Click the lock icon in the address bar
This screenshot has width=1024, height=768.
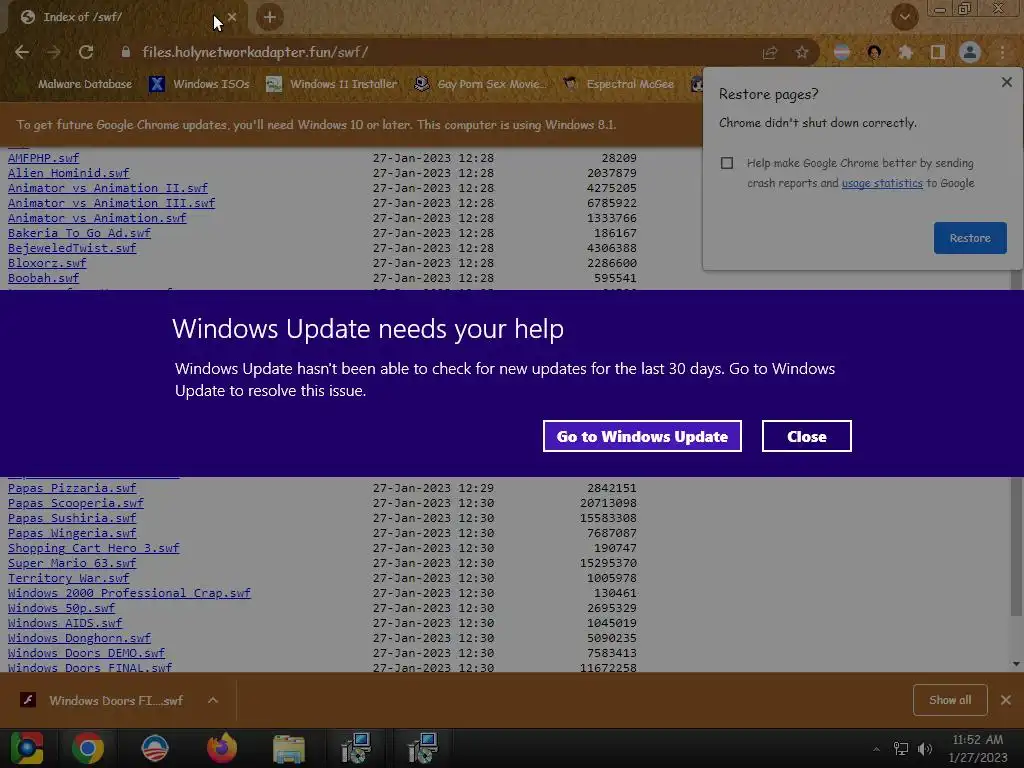[x=125, y=52]
